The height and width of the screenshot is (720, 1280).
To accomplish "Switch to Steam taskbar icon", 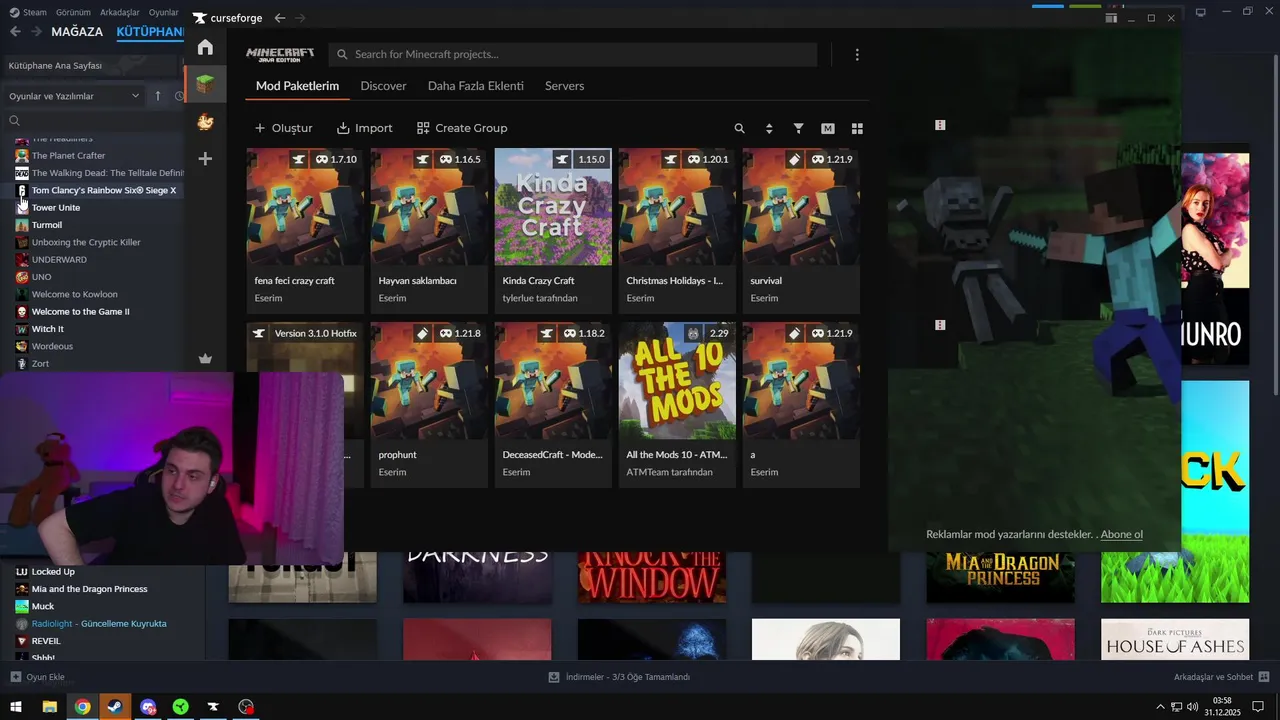I will click(x=115, y=707).
